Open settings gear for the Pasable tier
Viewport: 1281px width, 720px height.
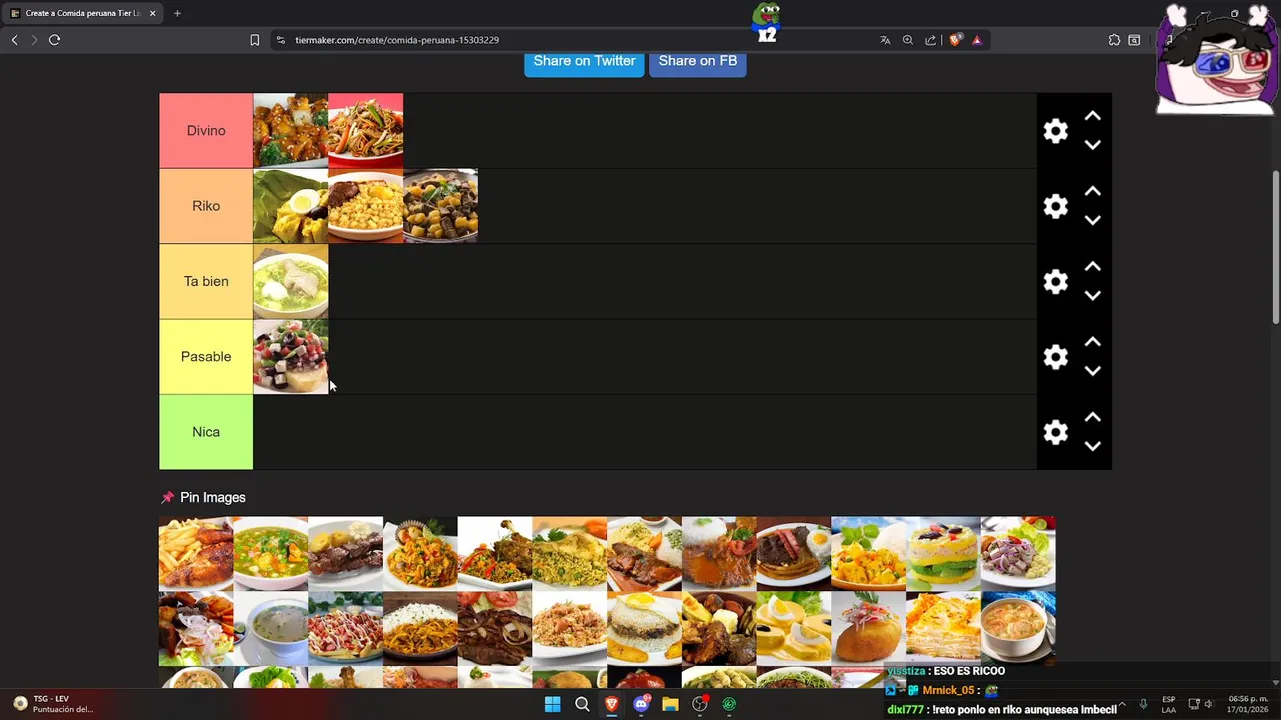[x=1055, y=357]
